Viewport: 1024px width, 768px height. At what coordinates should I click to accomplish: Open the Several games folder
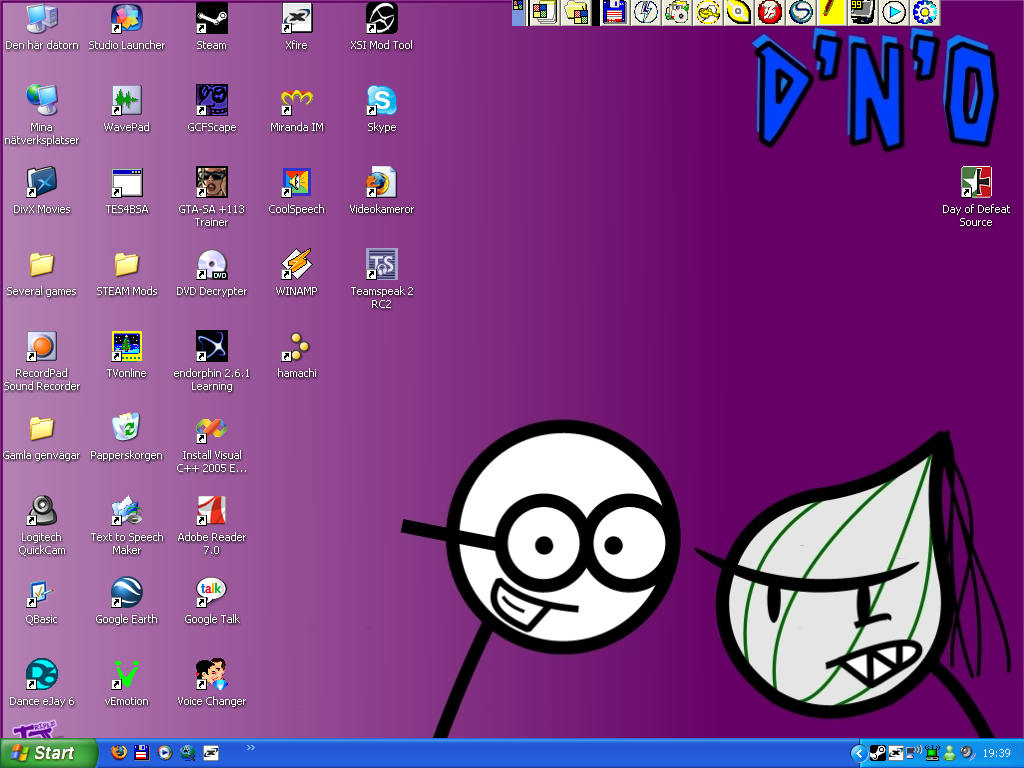[x=41, y=264]
